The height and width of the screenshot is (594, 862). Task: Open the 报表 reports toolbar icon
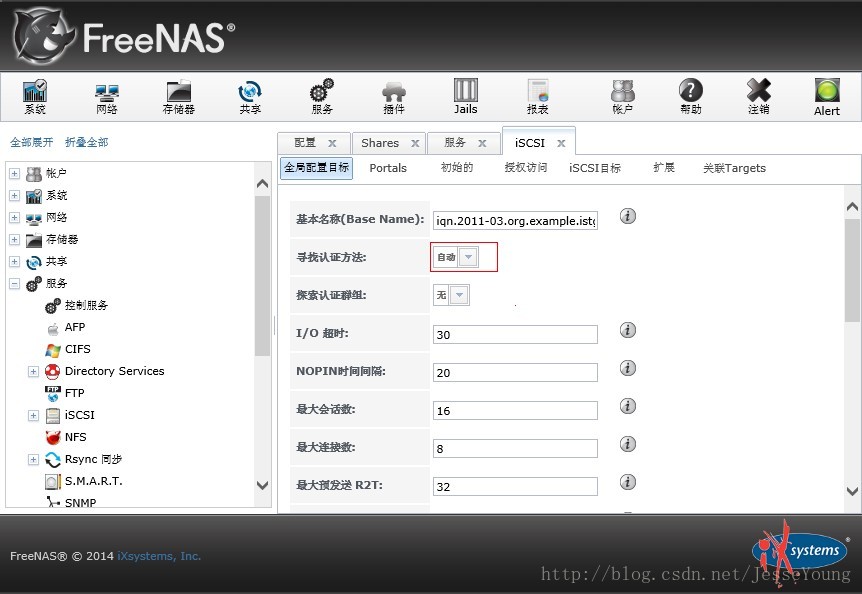[538, 97]
